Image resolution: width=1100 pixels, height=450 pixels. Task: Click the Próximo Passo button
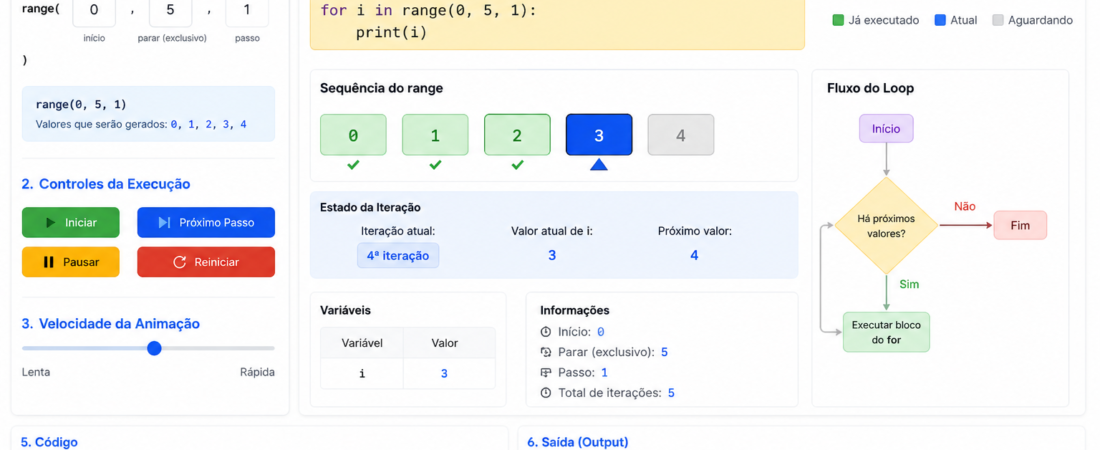(206, 223)
